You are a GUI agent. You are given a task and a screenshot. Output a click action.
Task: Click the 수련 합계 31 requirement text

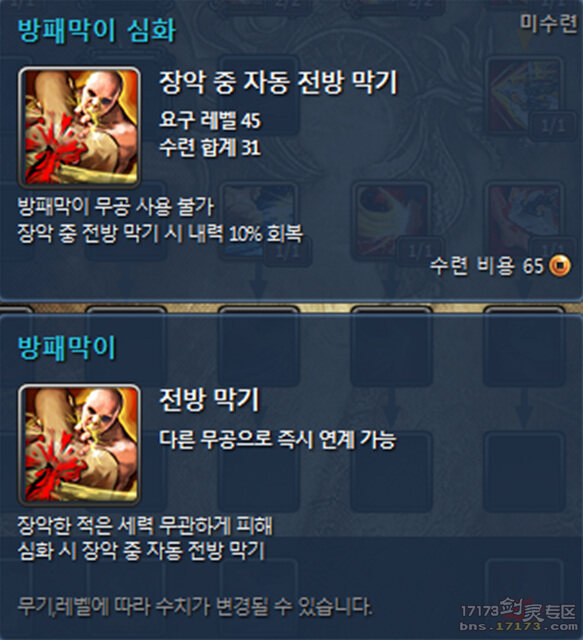click(x=209, y=147)
